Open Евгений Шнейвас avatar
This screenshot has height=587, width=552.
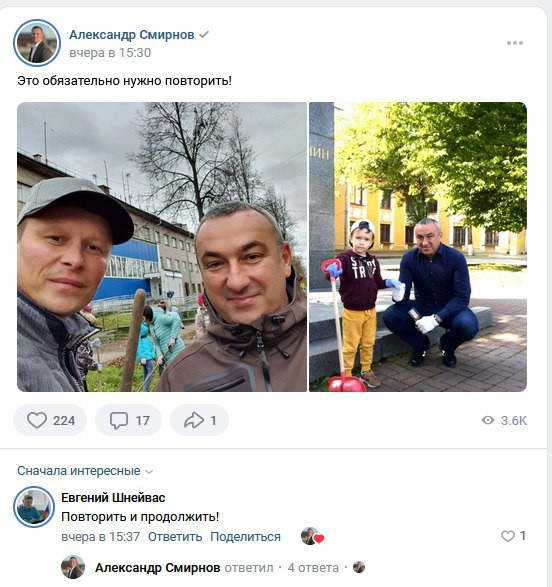(34, 507)
